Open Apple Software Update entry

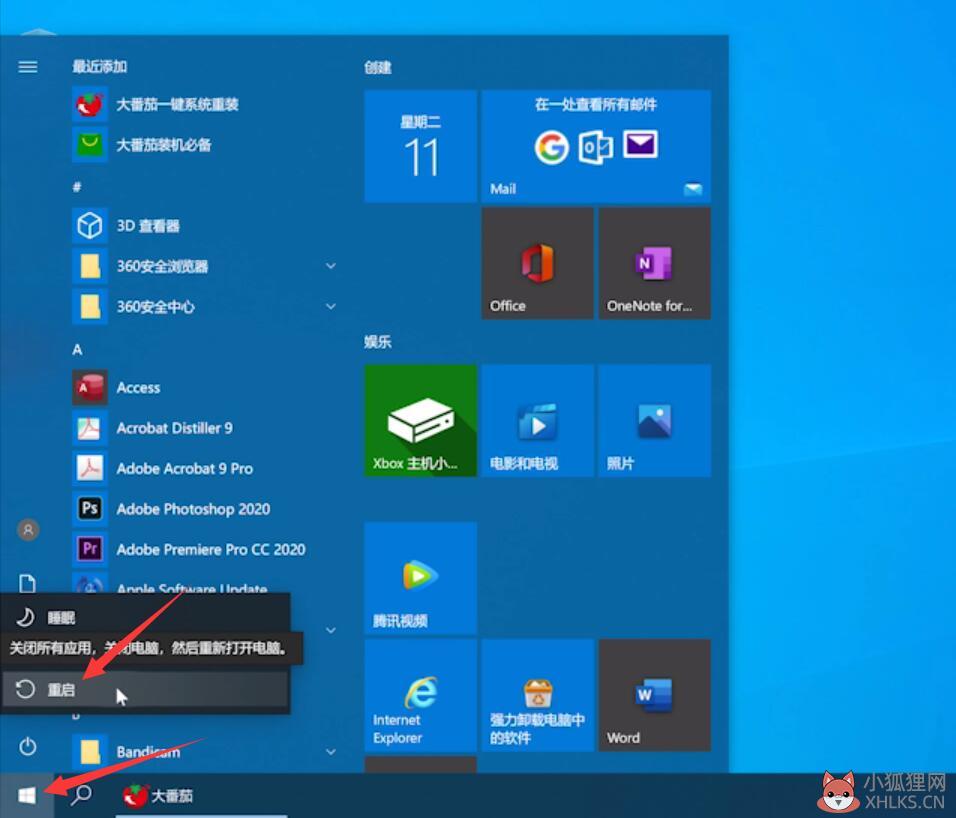204,584
